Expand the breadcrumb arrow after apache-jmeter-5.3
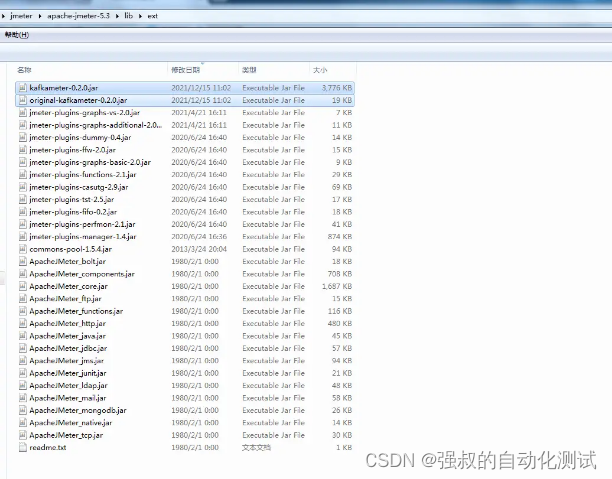Viewport: 612px width, 479px height. coord(117,16)
